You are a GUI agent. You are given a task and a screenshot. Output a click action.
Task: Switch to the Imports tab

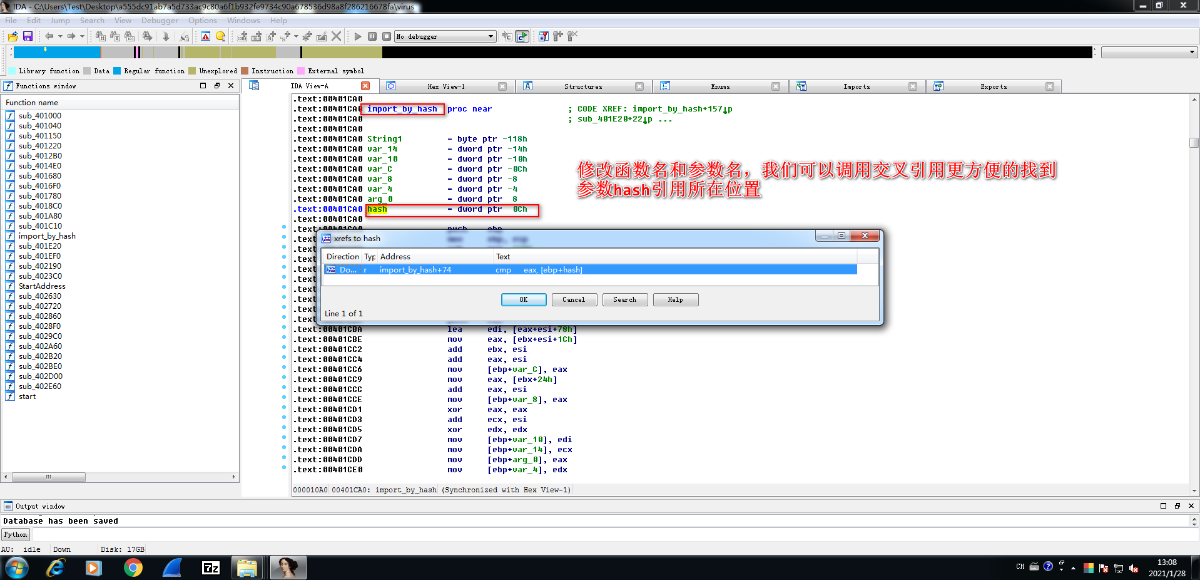(856, 87)
